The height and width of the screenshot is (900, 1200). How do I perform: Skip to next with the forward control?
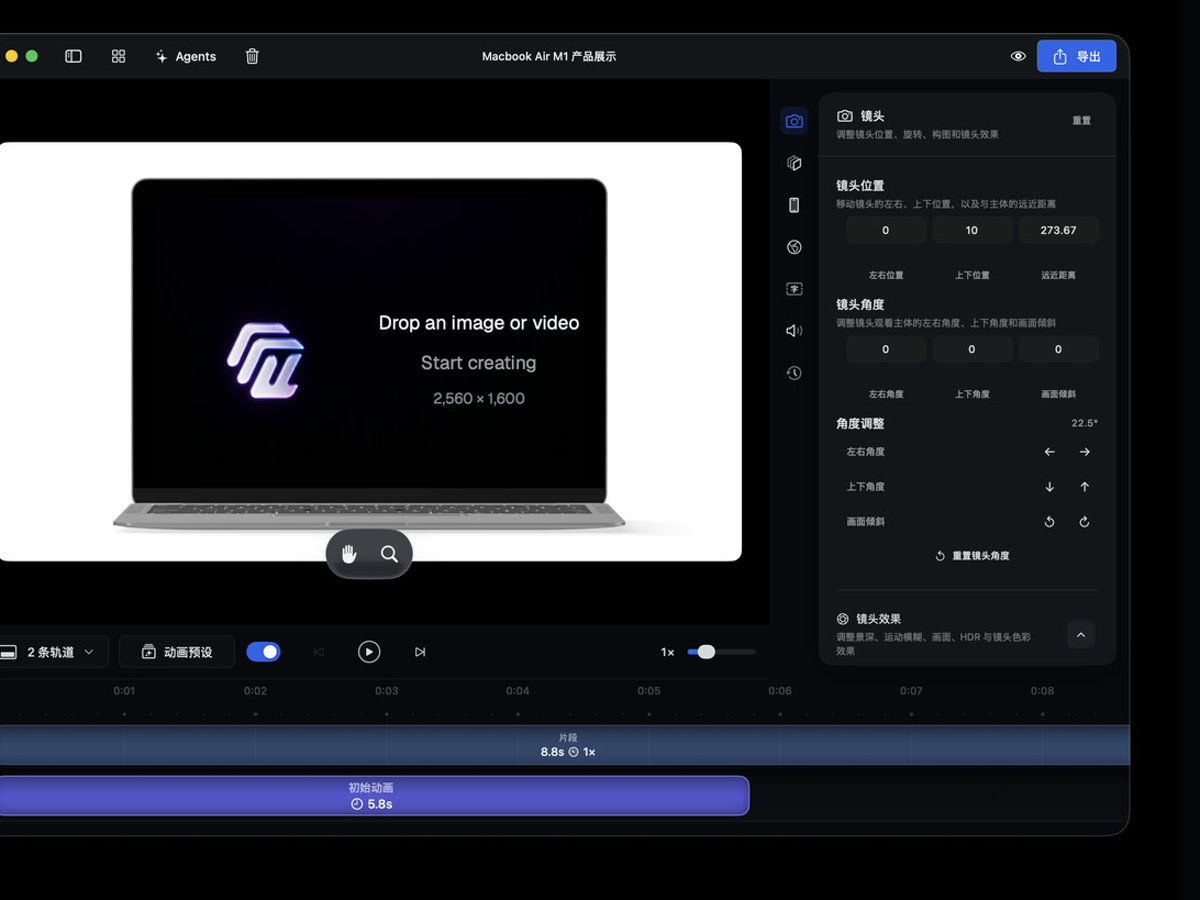[420, 652]
